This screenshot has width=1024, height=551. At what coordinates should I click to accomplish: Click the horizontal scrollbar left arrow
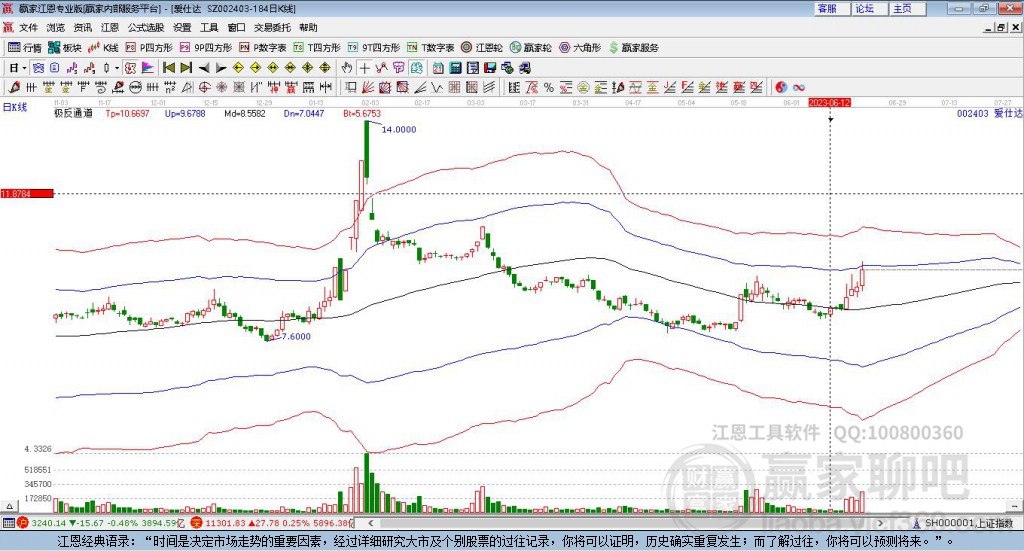tap(371, 523)
